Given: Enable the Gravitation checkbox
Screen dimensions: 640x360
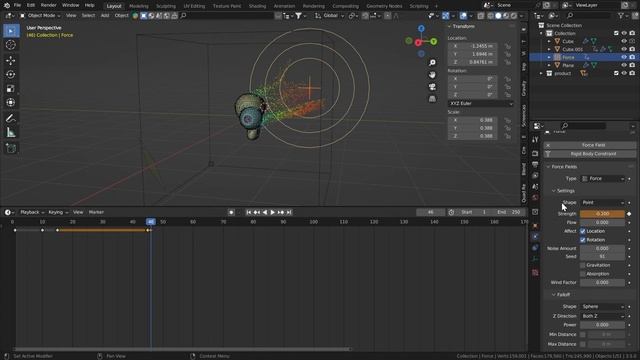Looking at the screenshot, I should point(583,265).
